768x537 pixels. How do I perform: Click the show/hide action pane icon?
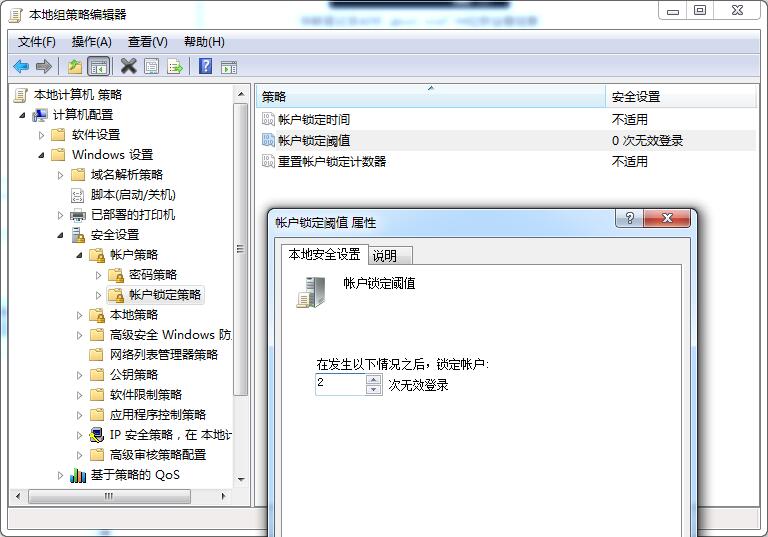click(x=229, y=67)
